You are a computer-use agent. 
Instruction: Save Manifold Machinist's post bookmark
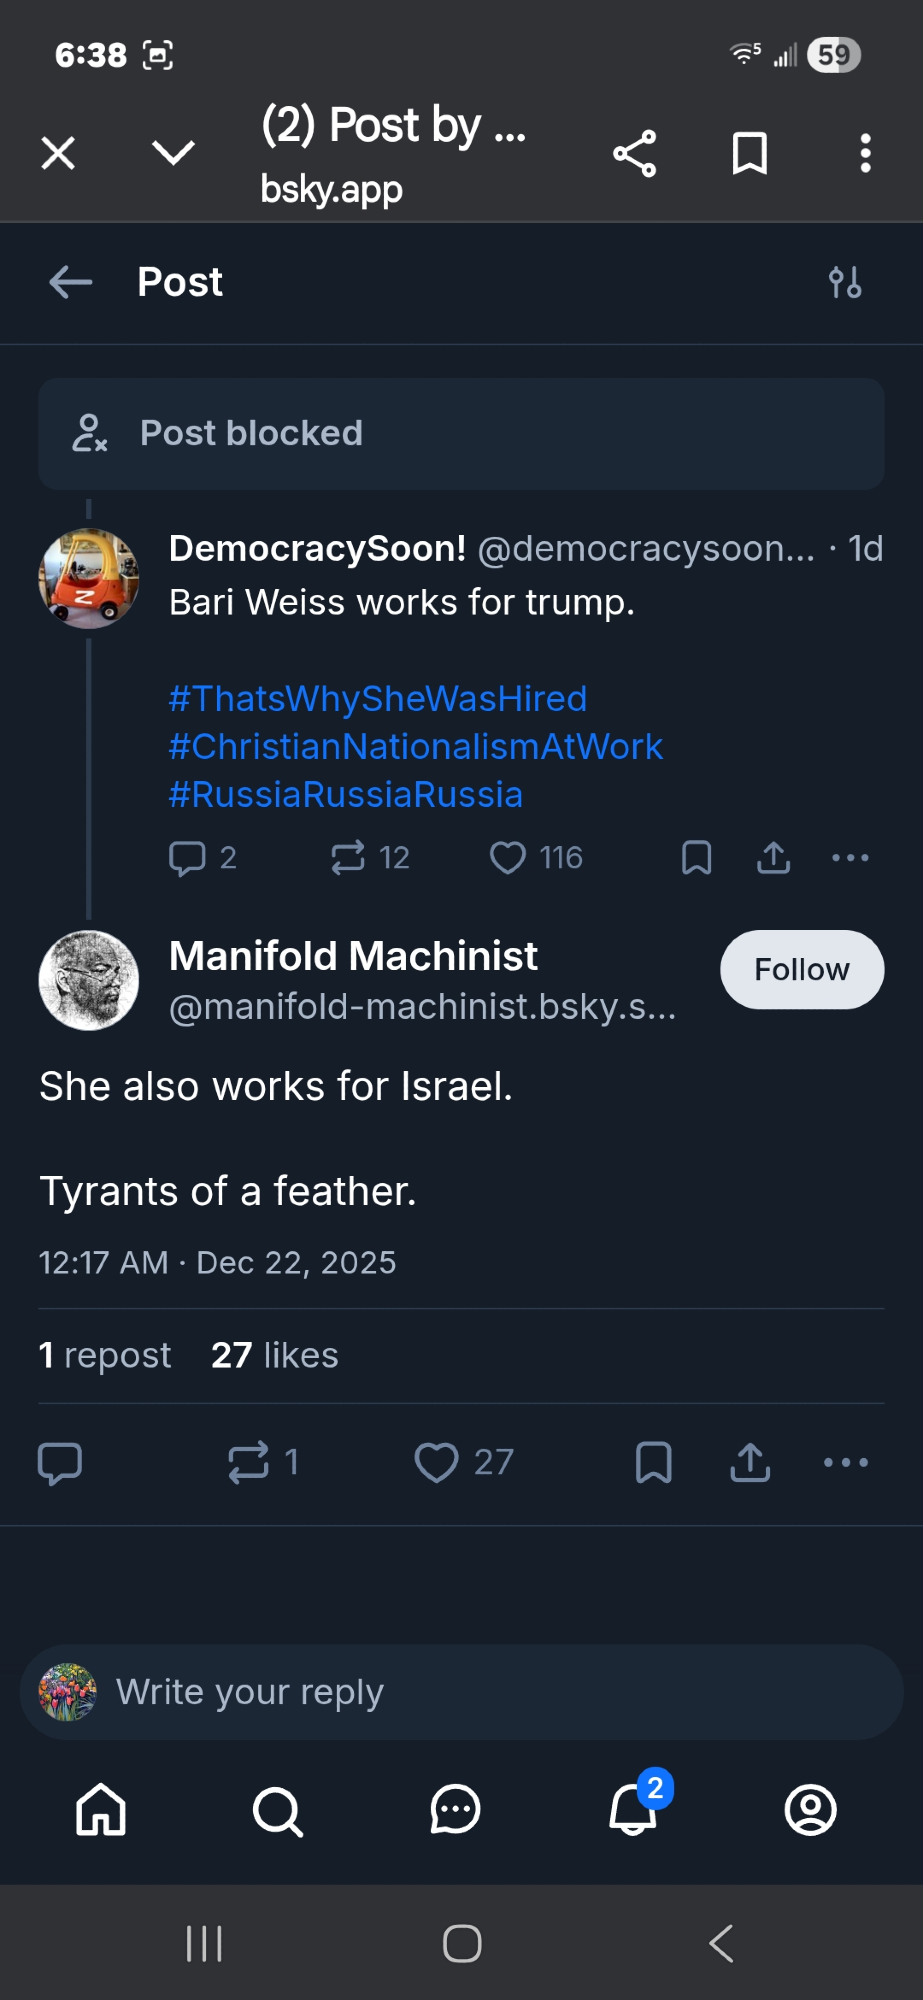(x=654, y=1462)
